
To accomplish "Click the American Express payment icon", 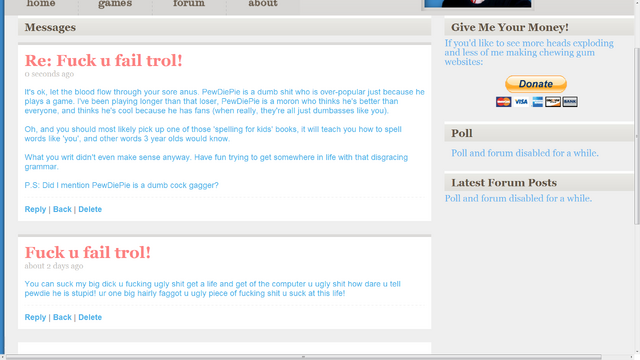I will click(x=537, y=102).
